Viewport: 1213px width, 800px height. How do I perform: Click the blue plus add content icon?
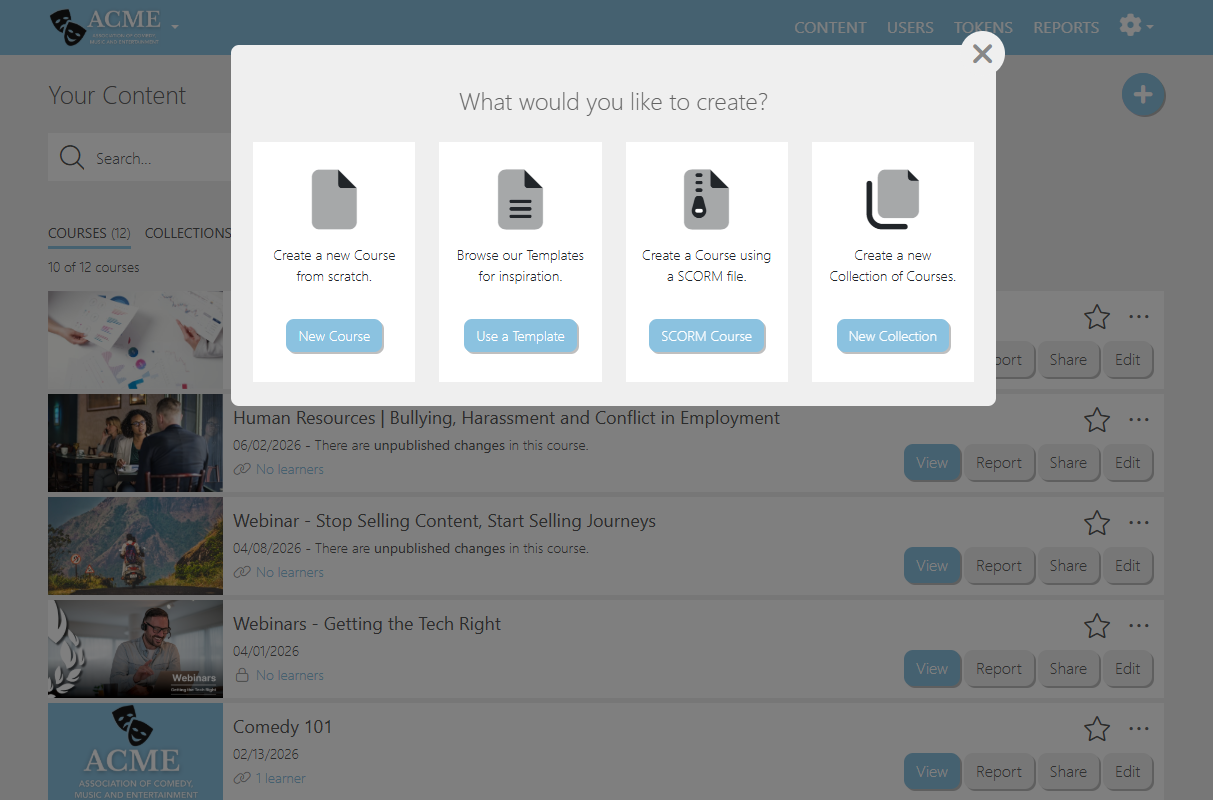tap(1143, 95)
